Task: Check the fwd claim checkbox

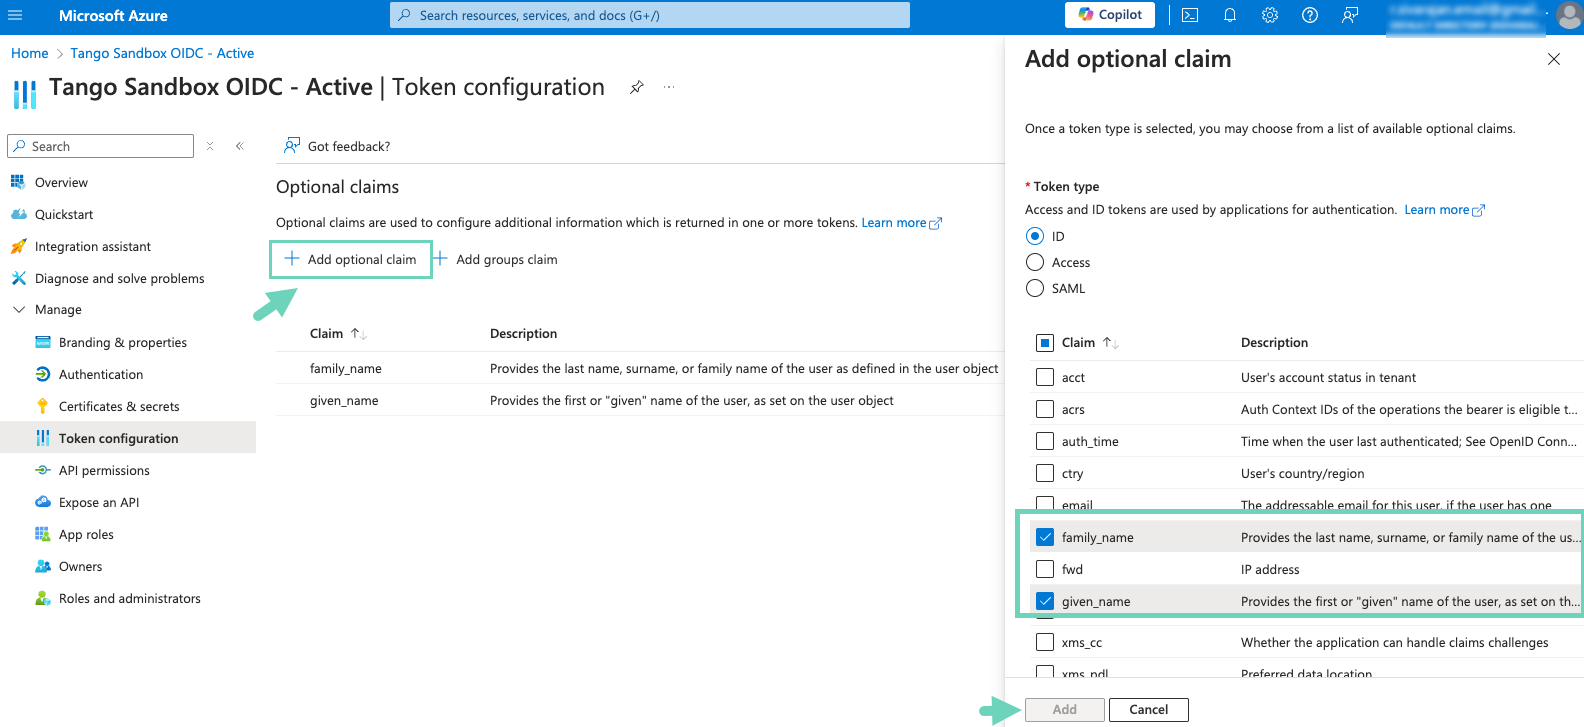Action: point(1045,569)
